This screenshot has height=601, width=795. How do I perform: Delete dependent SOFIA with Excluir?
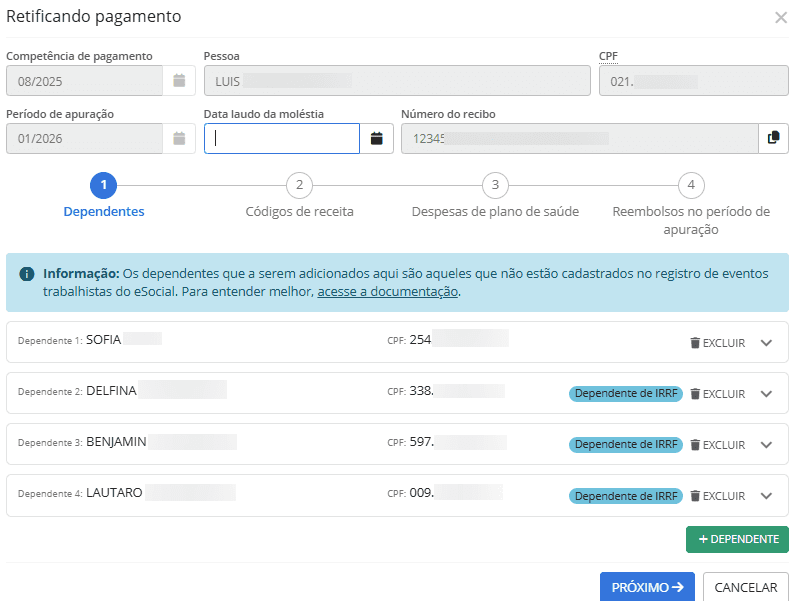click(717, 343)
